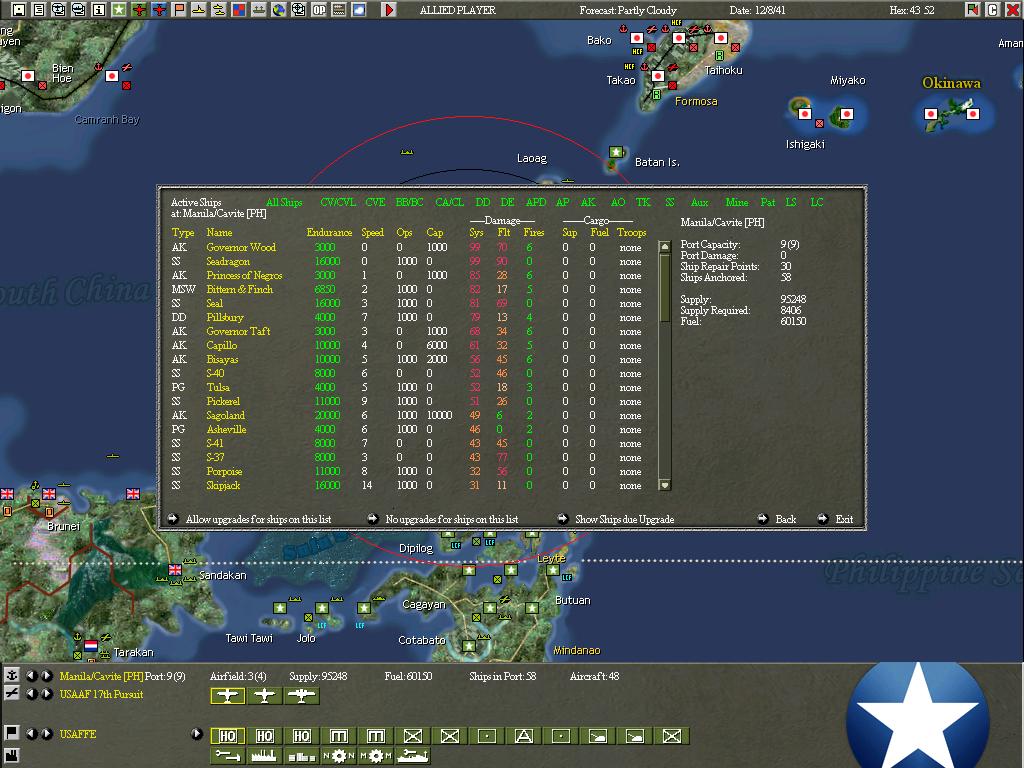
Task: Click the anchor port icon in bottom panel
Action: (11, 676)
